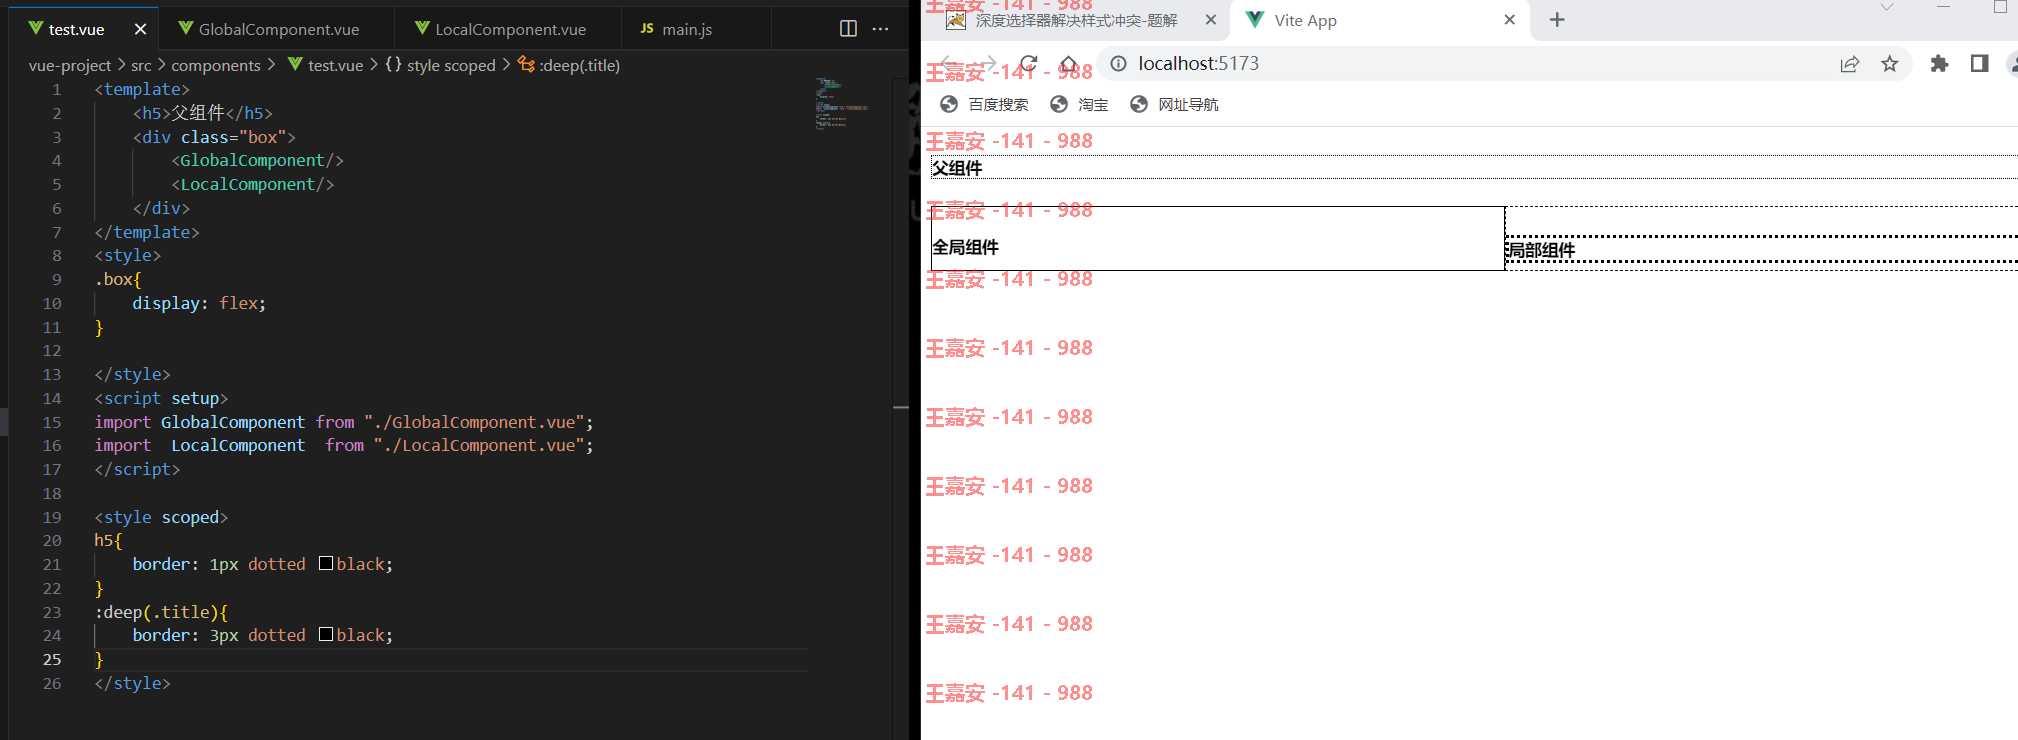Click the black color swatch on line 24
Image resolution: width=2018 pixels, height=740 pixels.
(326, 635)
